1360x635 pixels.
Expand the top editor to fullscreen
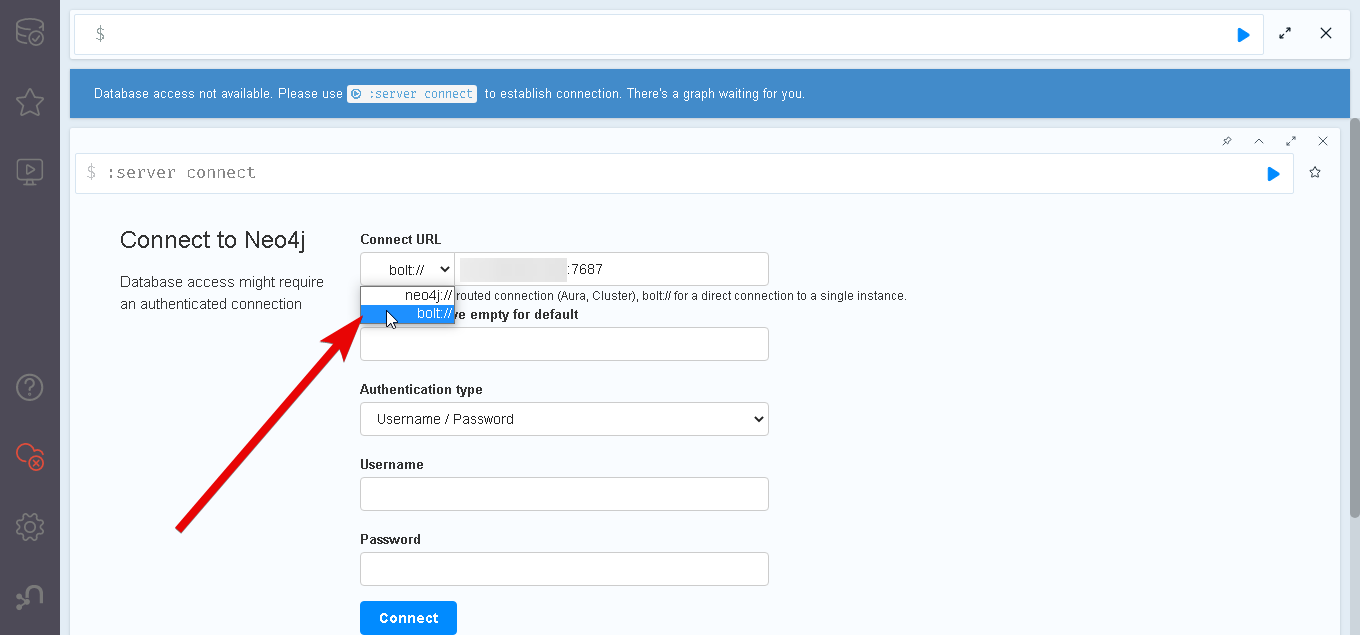tap(1285, 34)
